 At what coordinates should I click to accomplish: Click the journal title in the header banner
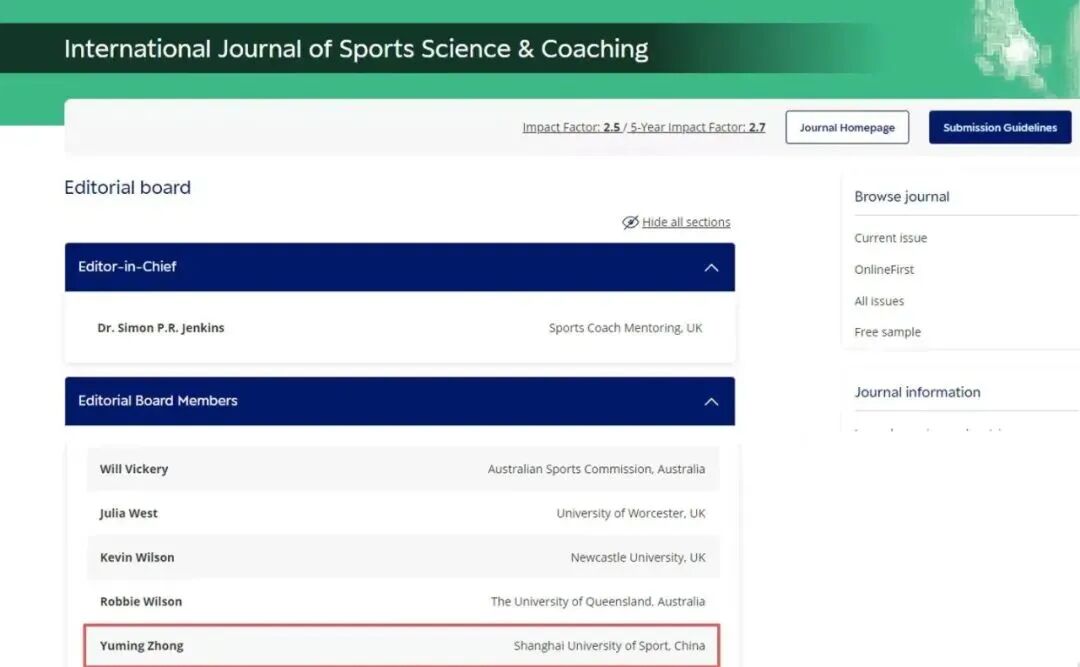pyautogui.click(x=356, y=49)
